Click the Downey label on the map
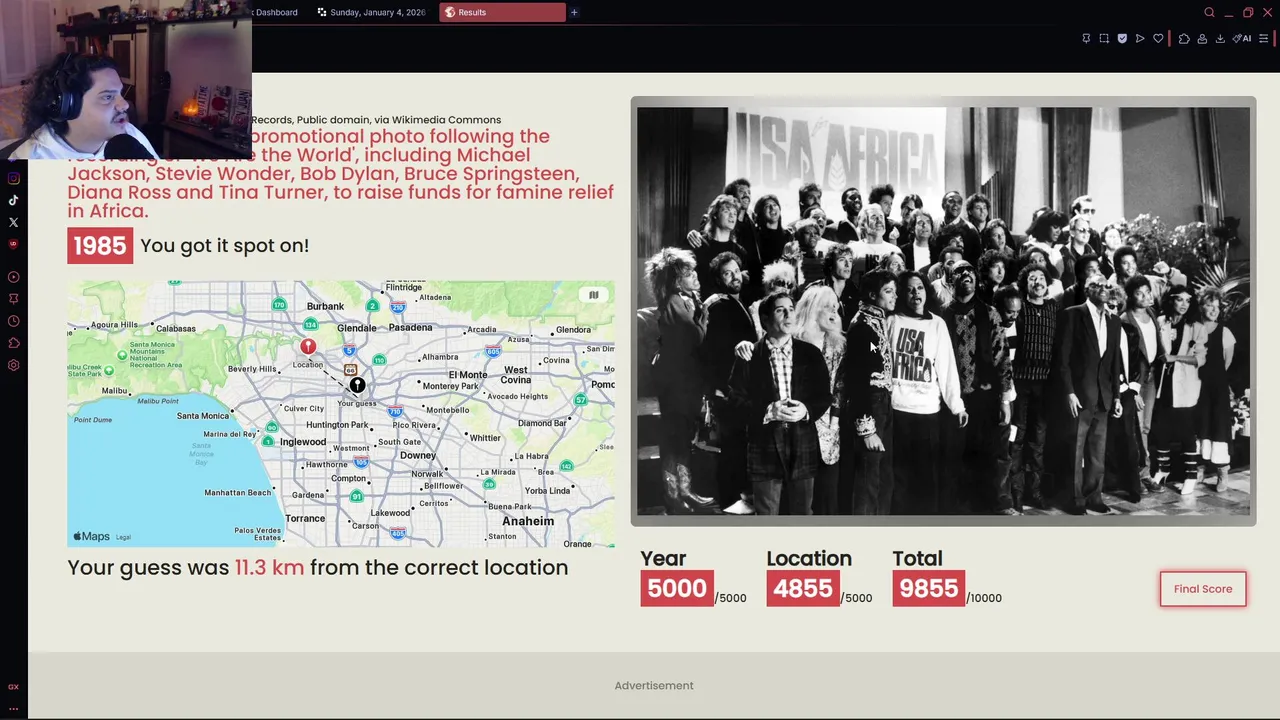The width and height of the screenshot is (1280, 720). click(418, 455)
